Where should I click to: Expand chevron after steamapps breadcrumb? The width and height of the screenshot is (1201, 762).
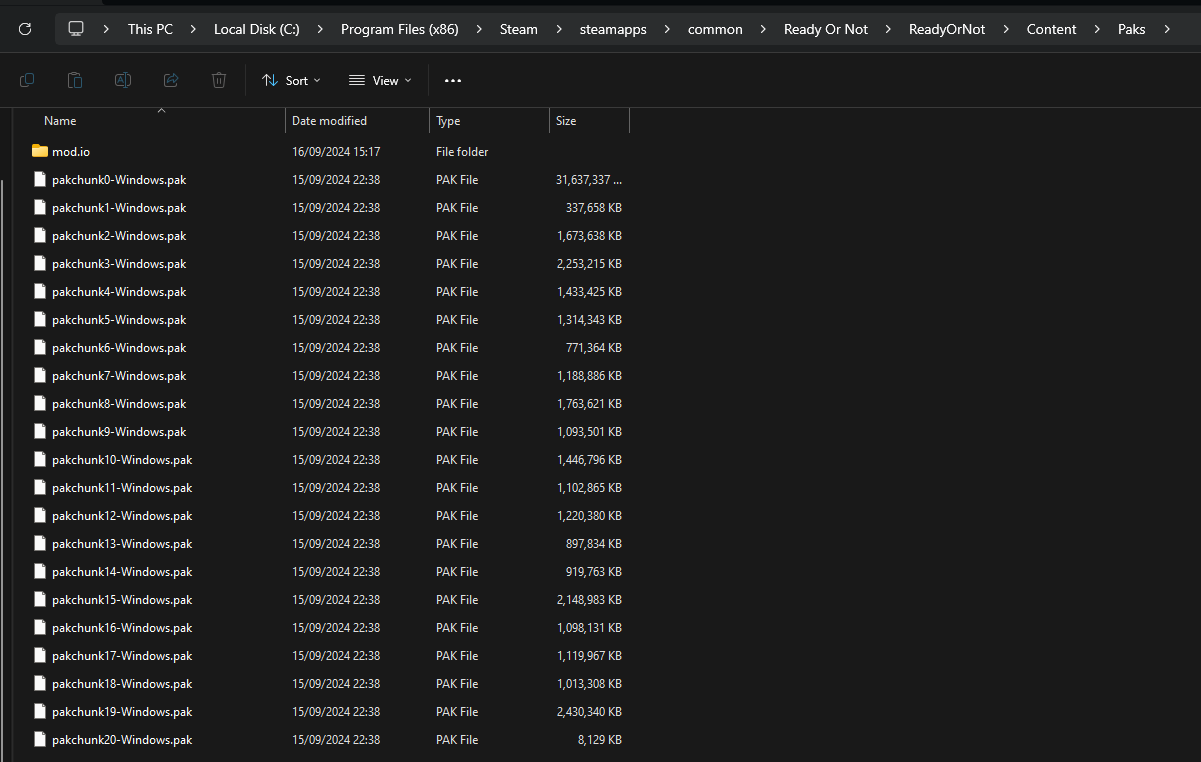click(667, 29)
